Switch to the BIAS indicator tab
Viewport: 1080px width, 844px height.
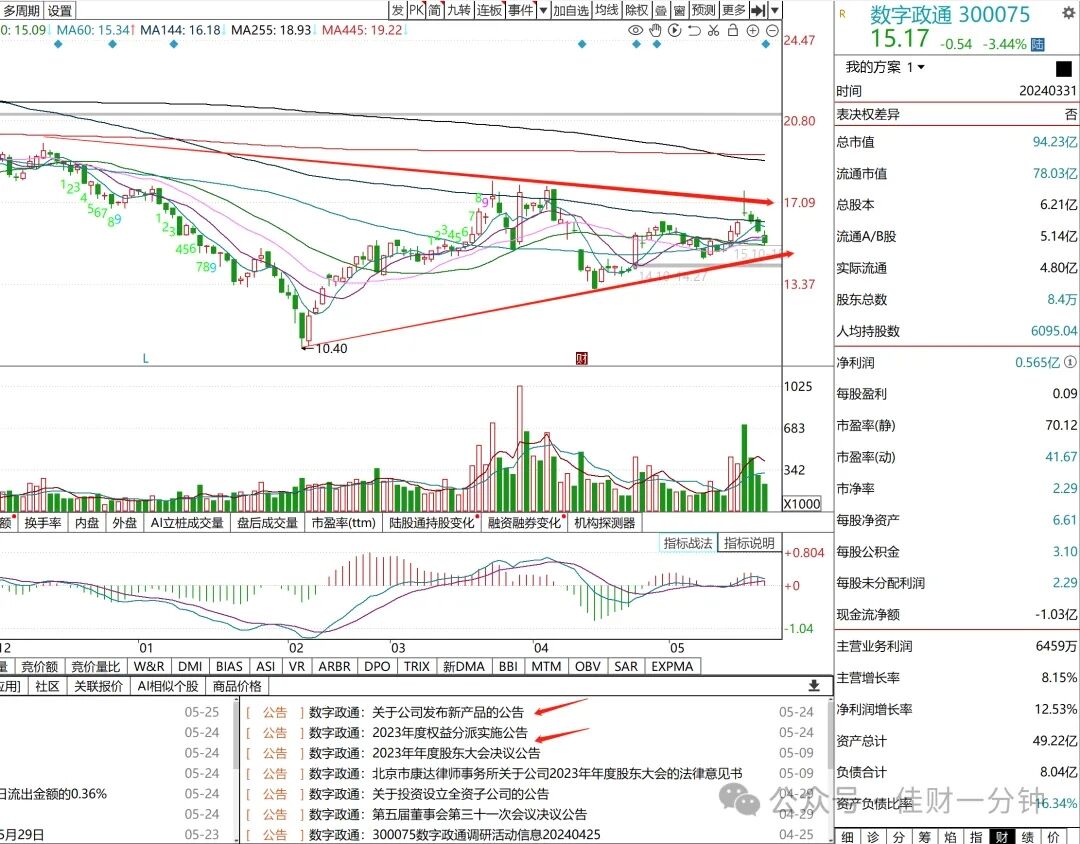pos(229,666)
